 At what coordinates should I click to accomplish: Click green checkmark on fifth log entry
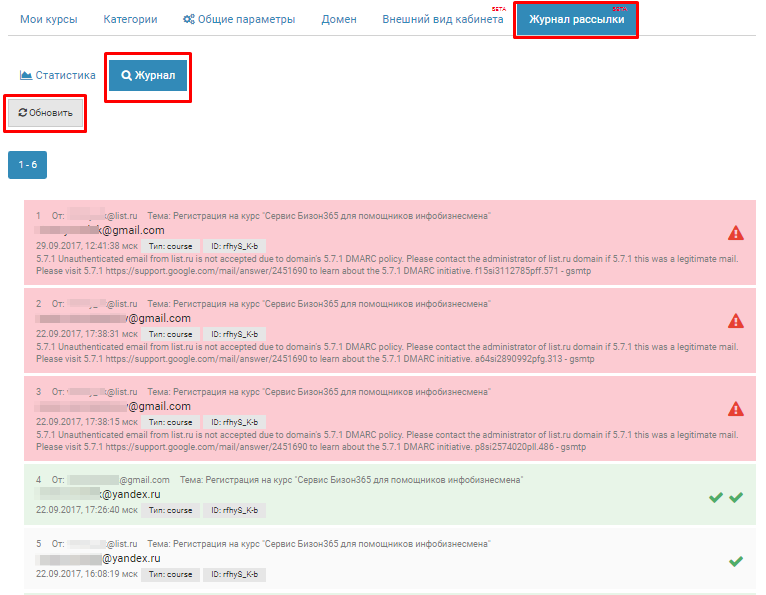pyautogui.click(x=736, y=561)
